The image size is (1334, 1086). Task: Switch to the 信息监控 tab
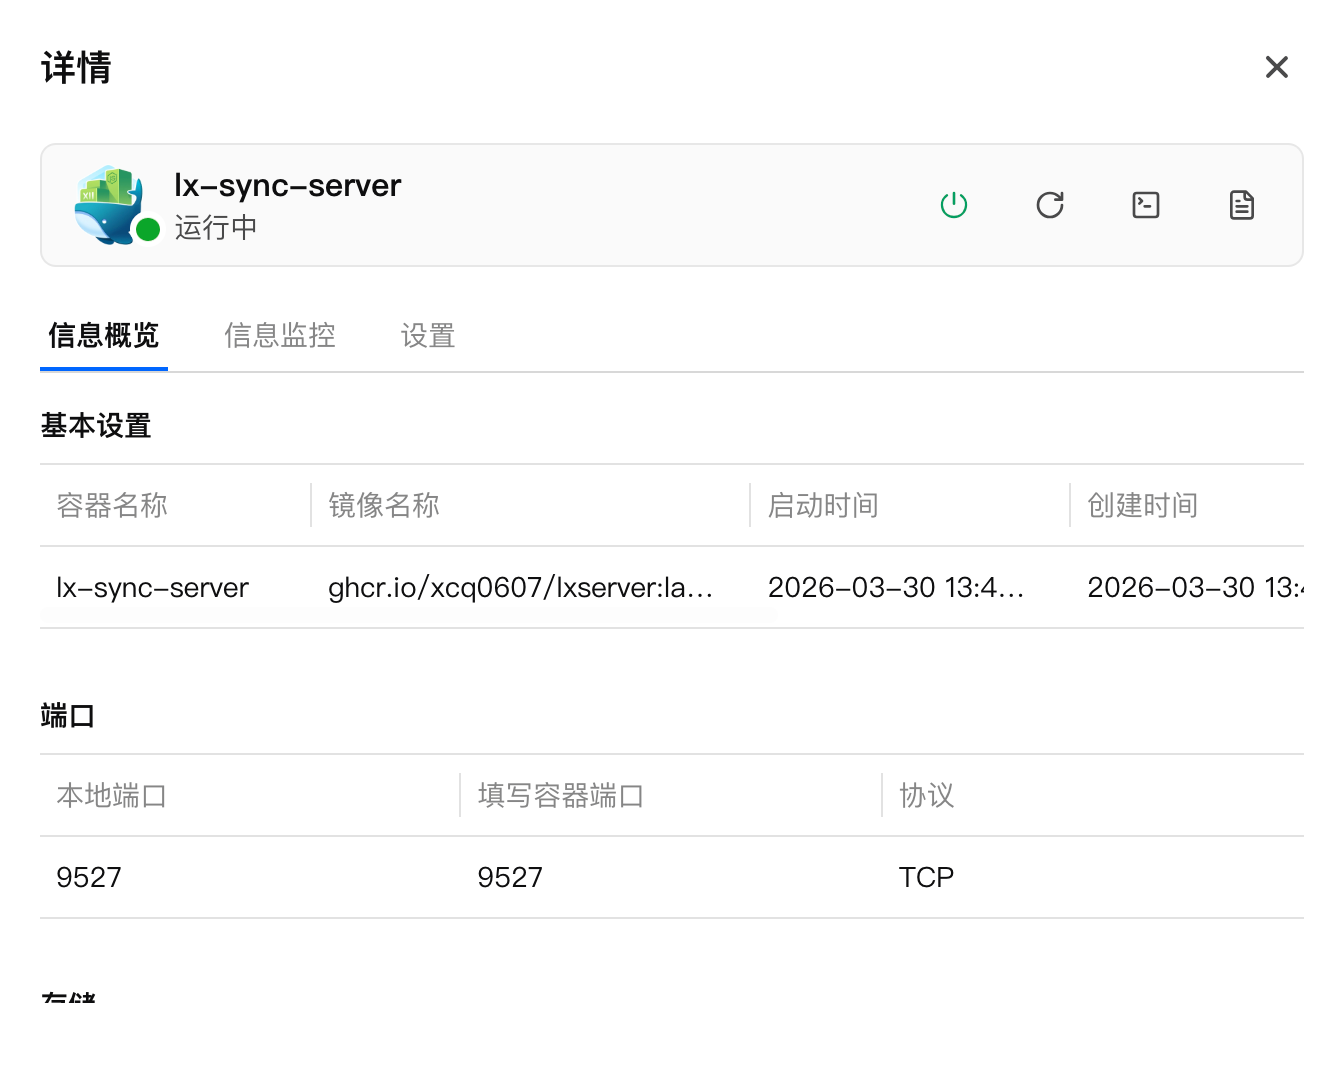pos(279,335)
